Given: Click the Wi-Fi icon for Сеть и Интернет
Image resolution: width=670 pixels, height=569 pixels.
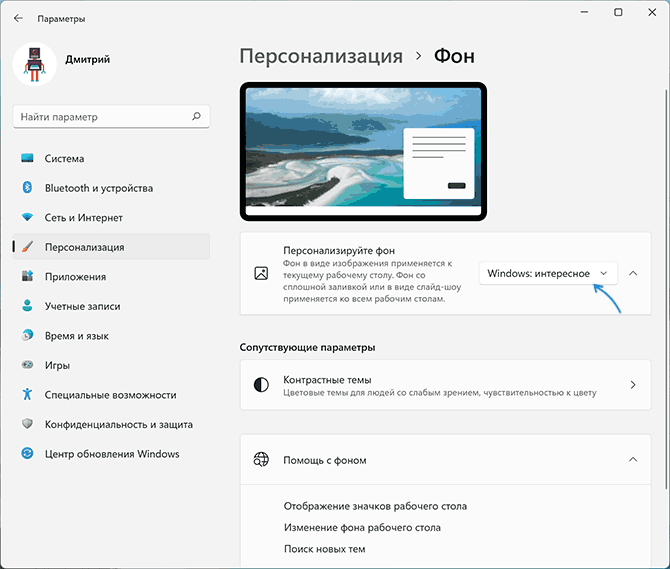Looking at the screenshot, I should coord(27,217).
